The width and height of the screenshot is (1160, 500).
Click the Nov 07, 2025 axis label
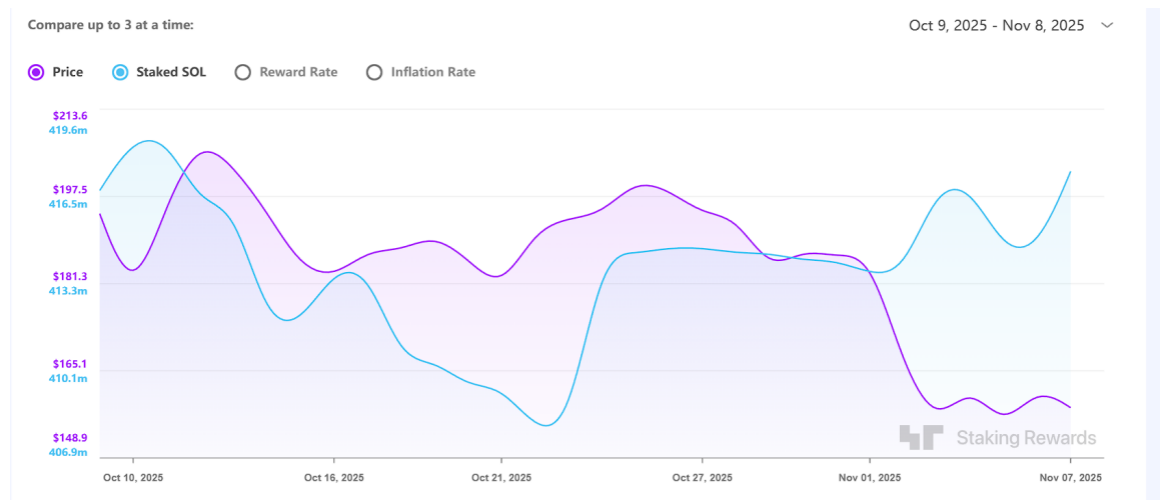(1071, 477)
